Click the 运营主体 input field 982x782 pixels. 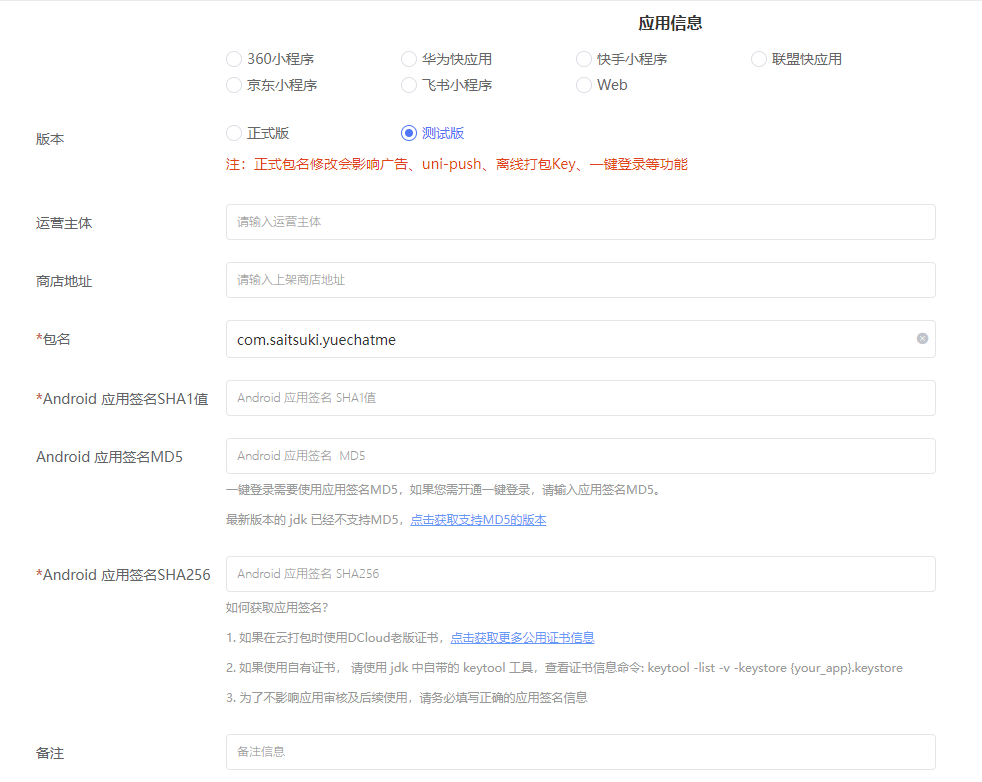580,222
